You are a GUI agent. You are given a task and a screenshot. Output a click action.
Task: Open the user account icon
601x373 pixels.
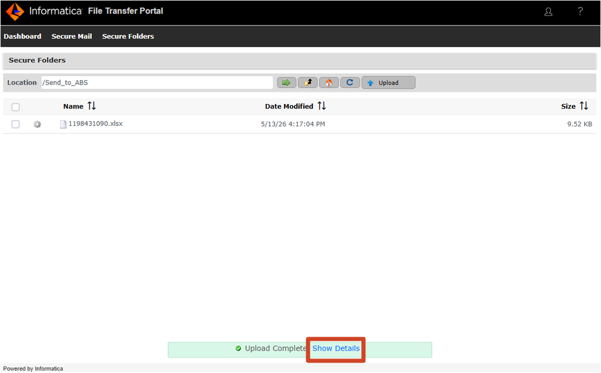pyautogui.click(x=548, y=12)
